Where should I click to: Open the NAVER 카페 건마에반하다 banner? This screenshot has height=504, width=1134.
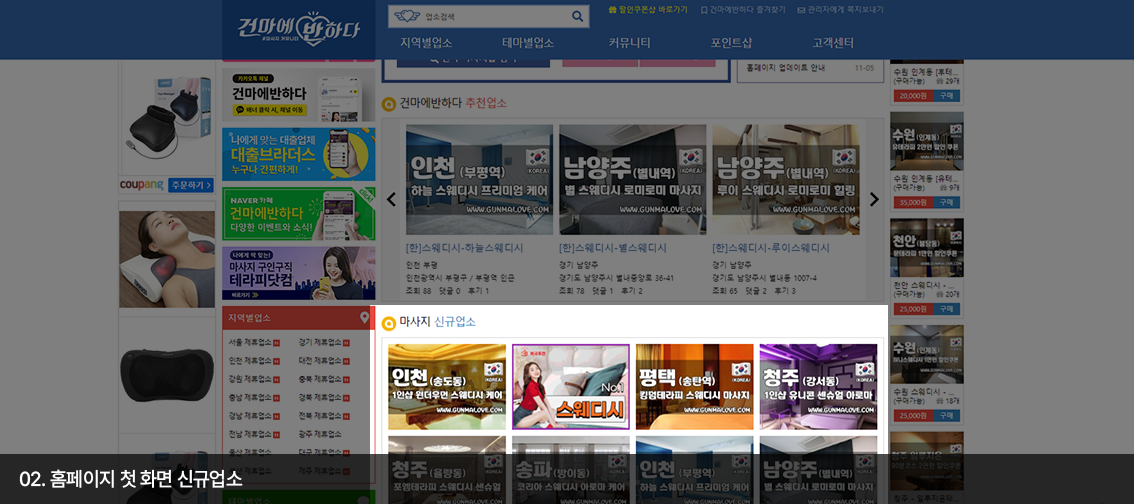(x=299, y=214)
